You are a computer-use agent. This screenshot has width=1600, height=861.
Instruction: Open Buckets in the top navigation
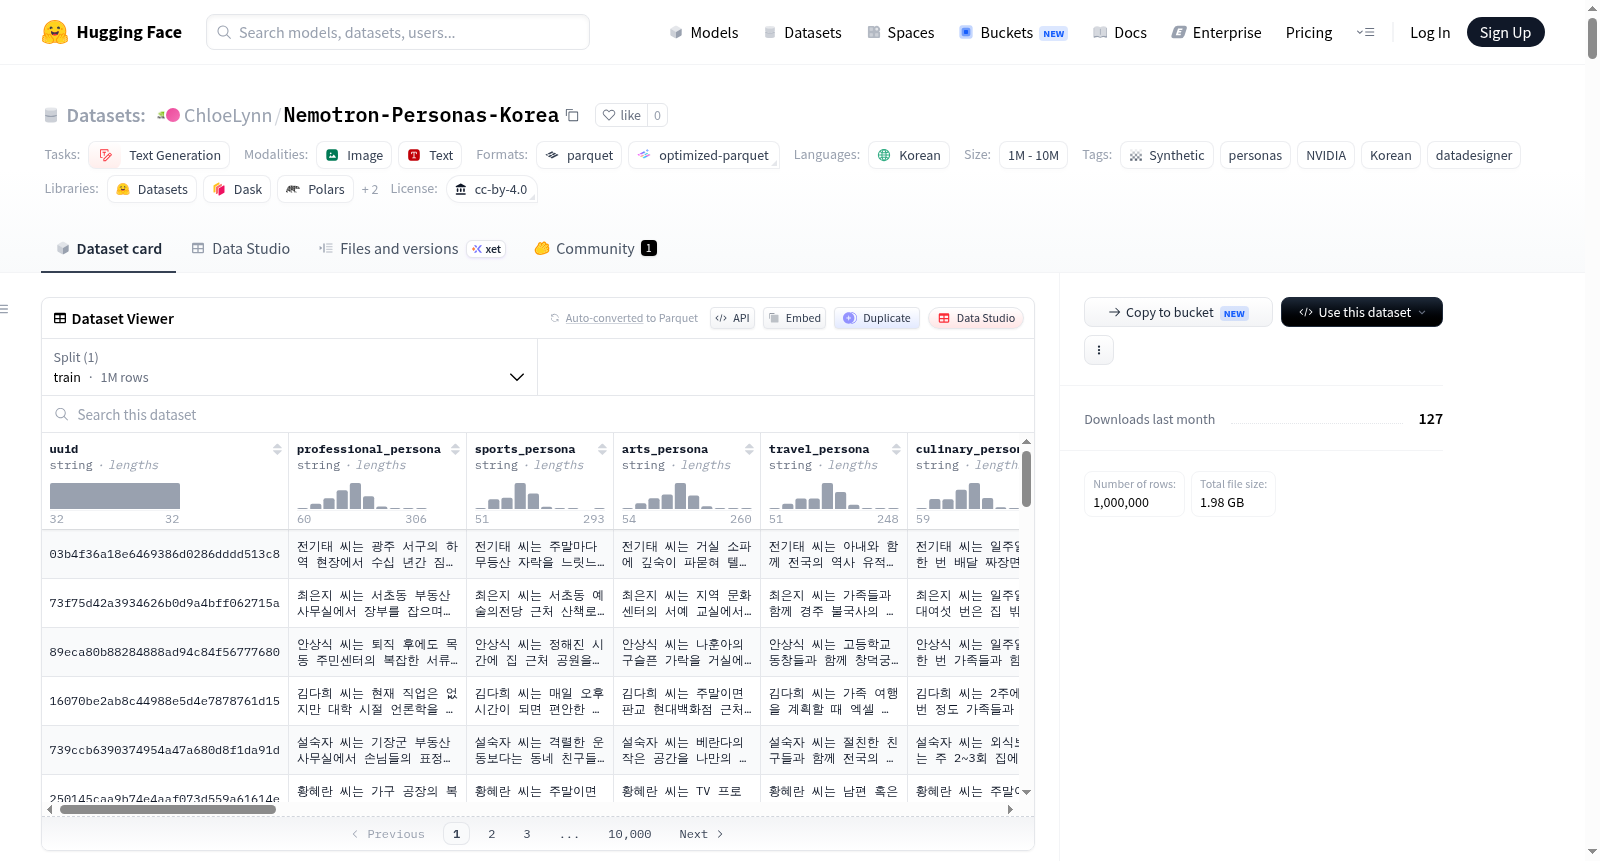pyautogui.click(x=1013, y=32)
